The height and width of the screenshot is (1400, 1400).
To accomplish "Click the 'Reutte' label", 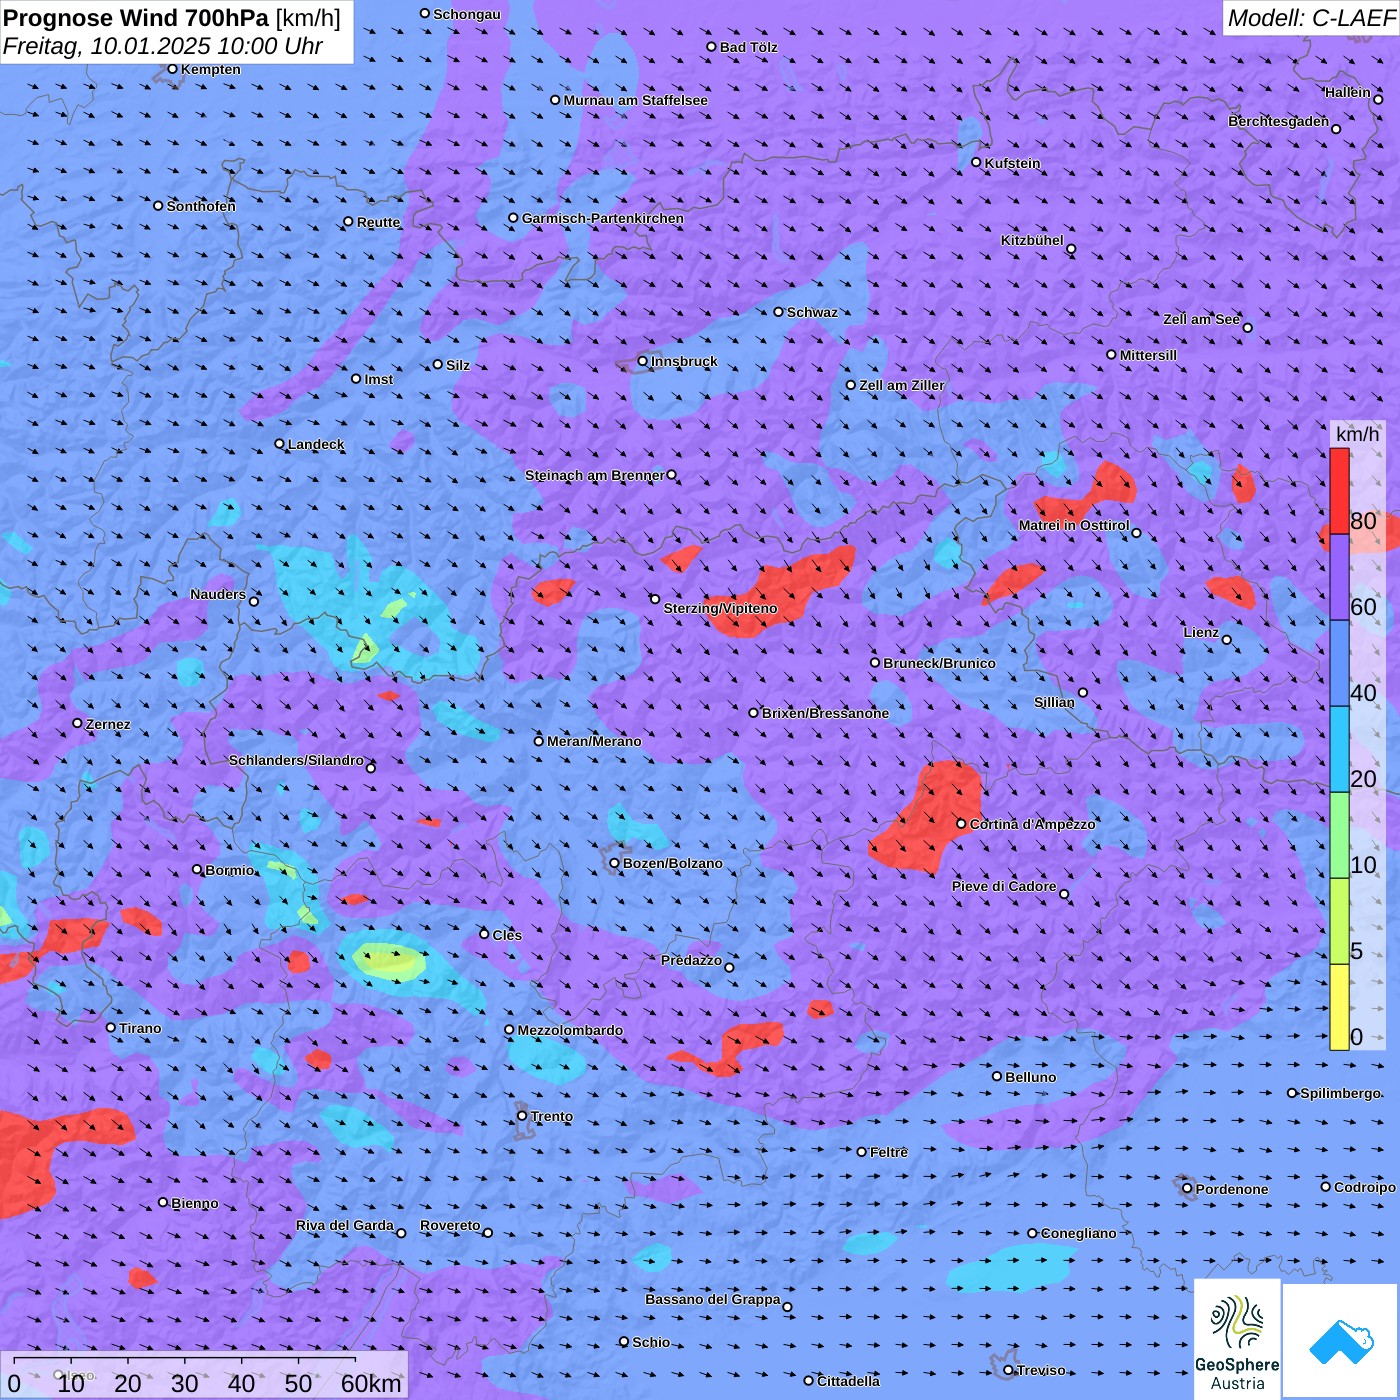I will click(x=378, y=222).
